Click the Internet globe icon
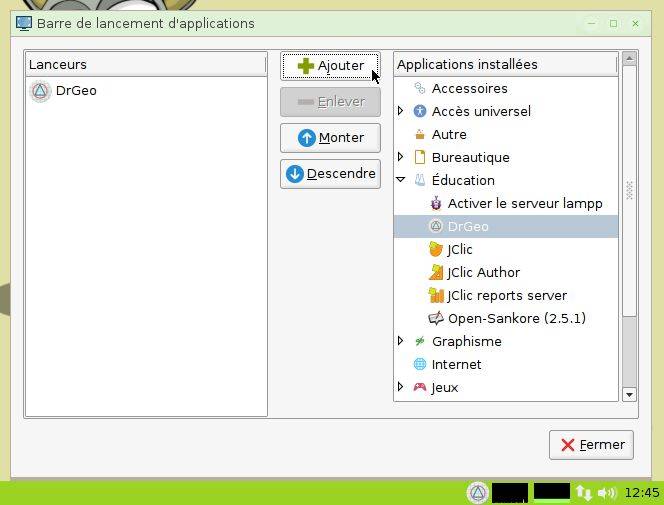This screenshot has height=505, width=664. 420,364
